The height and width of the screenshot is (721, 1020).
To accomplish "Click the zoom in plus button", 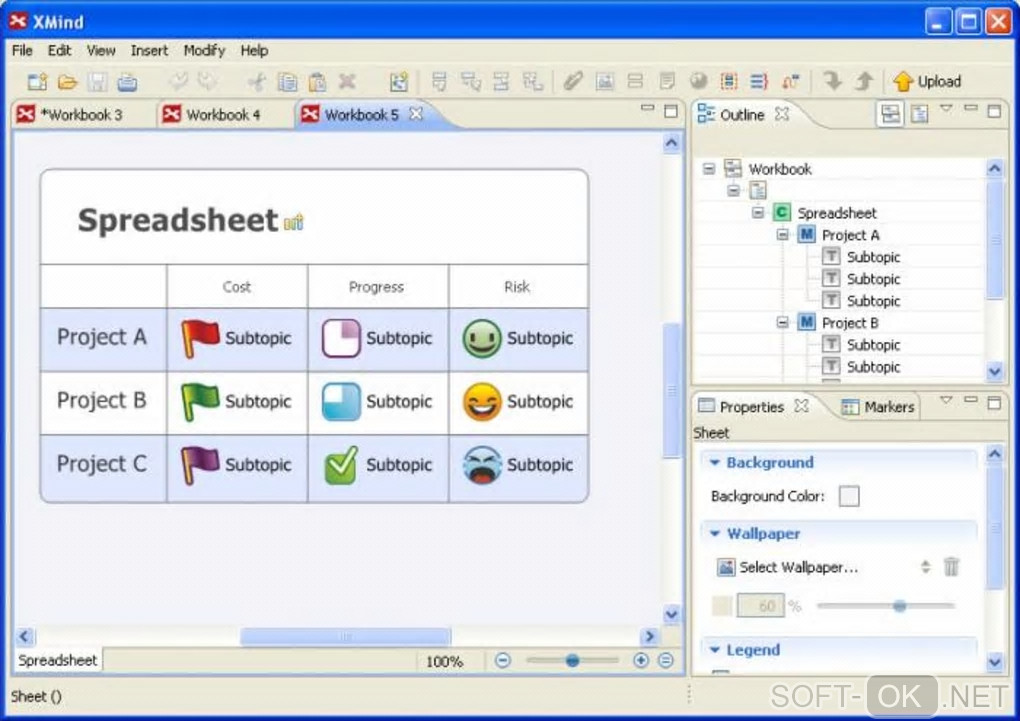I will click(x=641, y=661).
